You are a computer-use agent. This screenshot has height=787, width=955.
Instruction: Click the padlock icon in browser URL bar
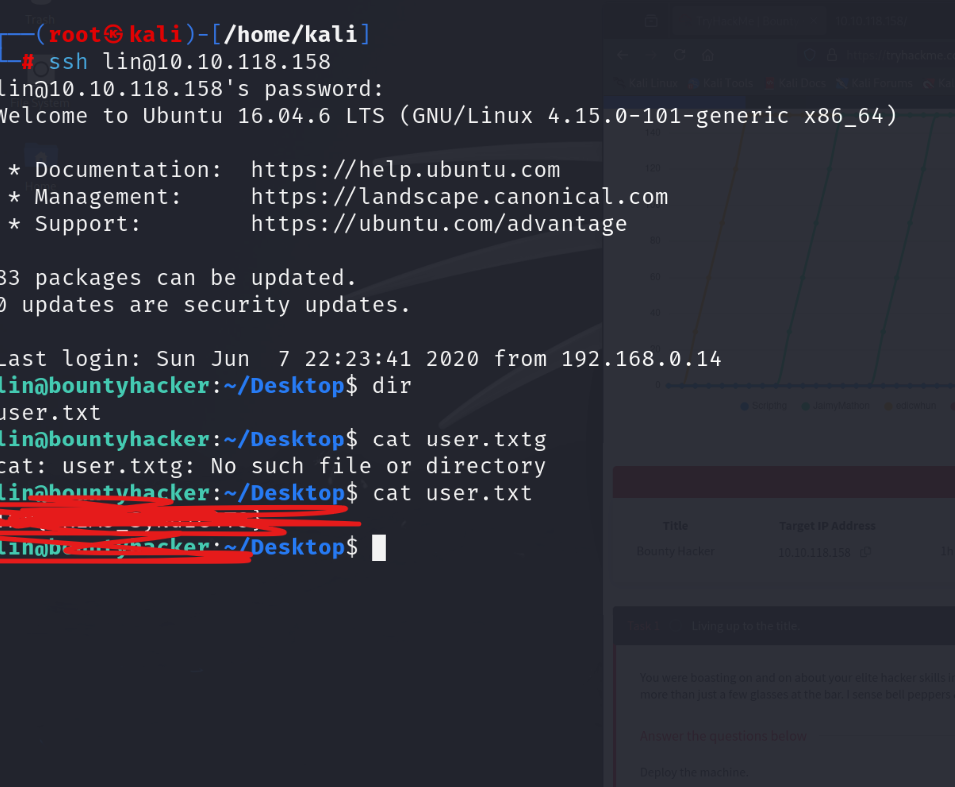click(831, 55)
